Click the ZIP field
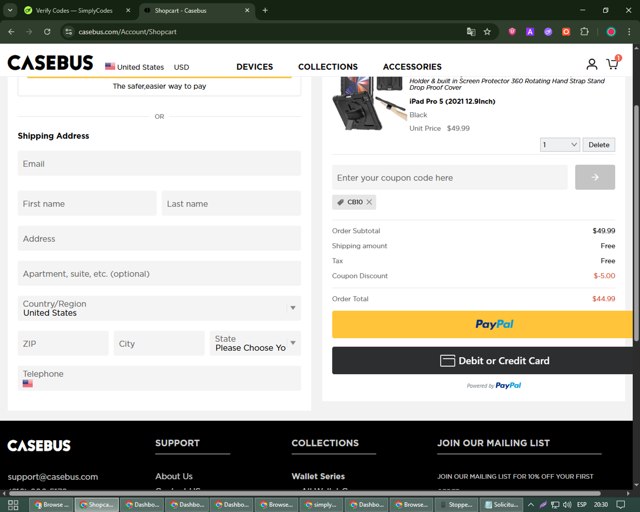 click(63, 343)
